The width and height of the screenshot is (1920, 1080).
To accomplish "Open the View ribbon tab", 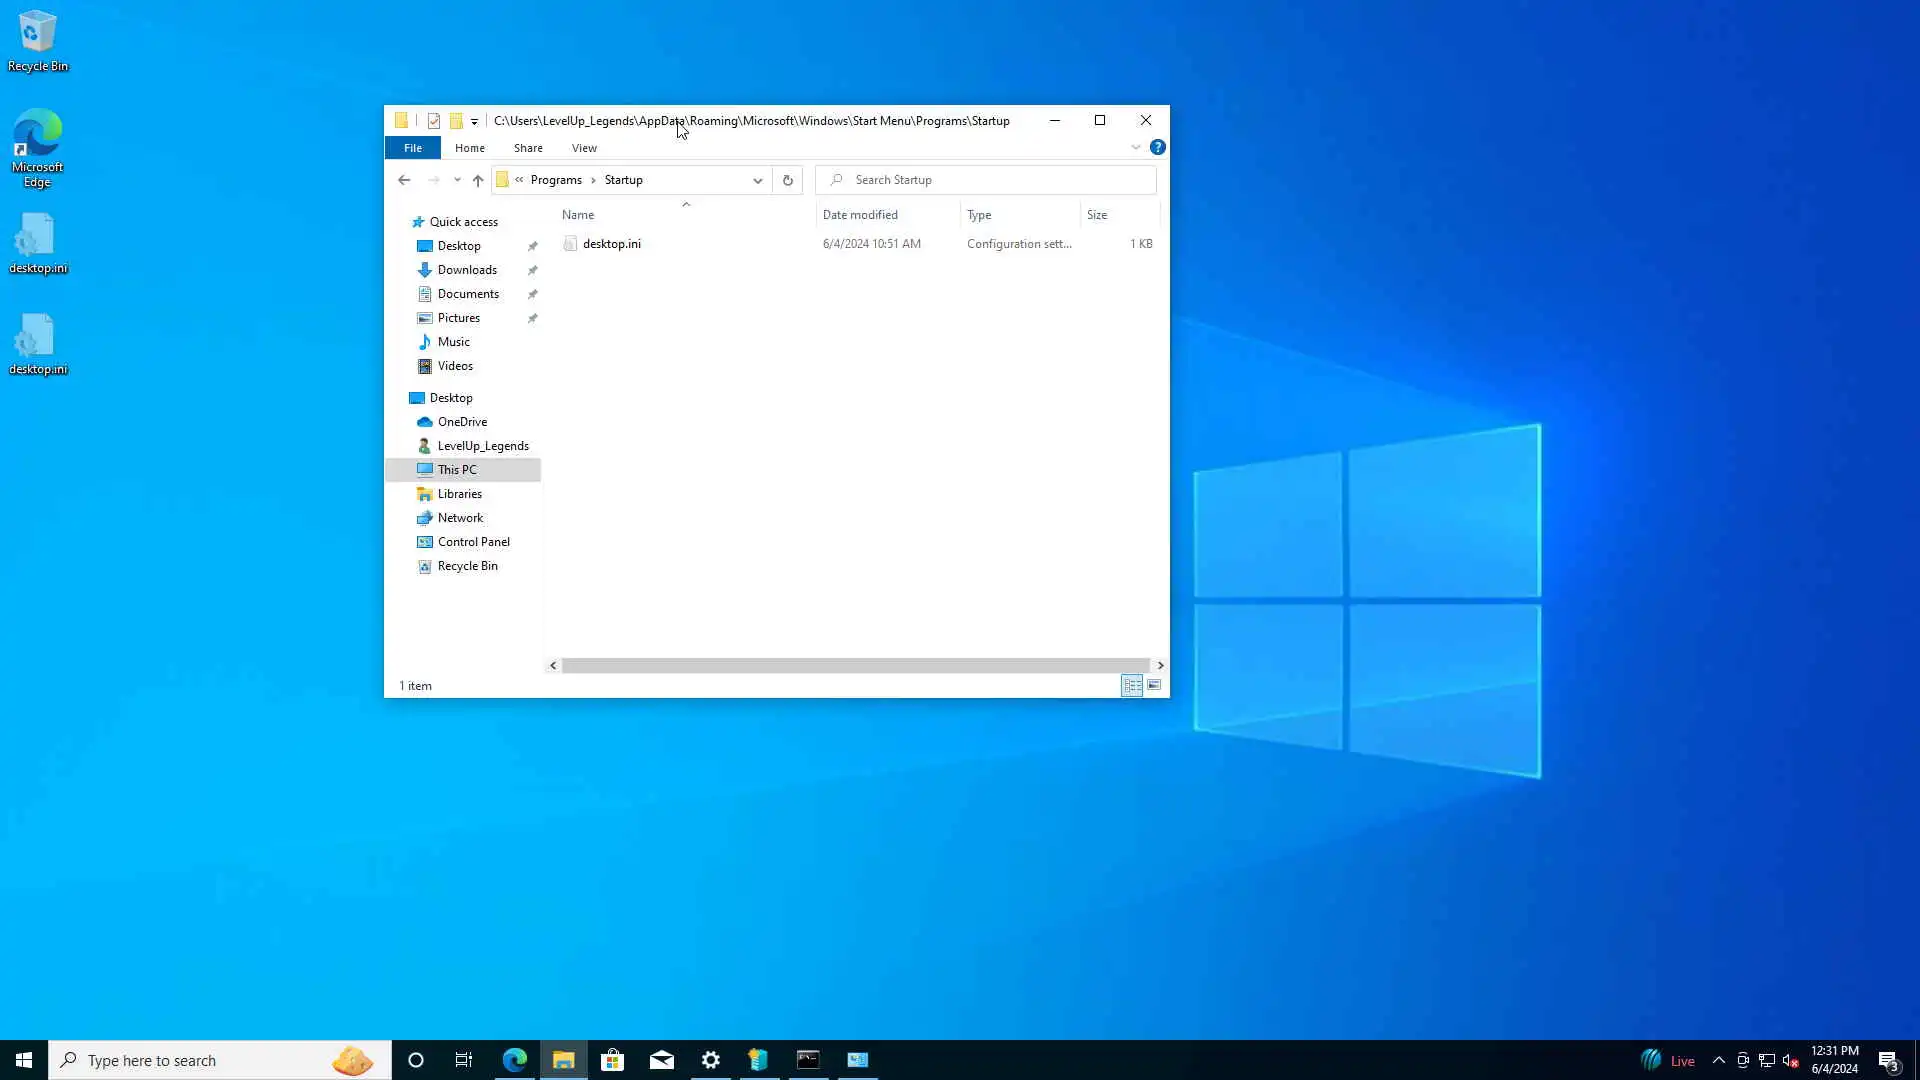I will (x=584, y=148).
